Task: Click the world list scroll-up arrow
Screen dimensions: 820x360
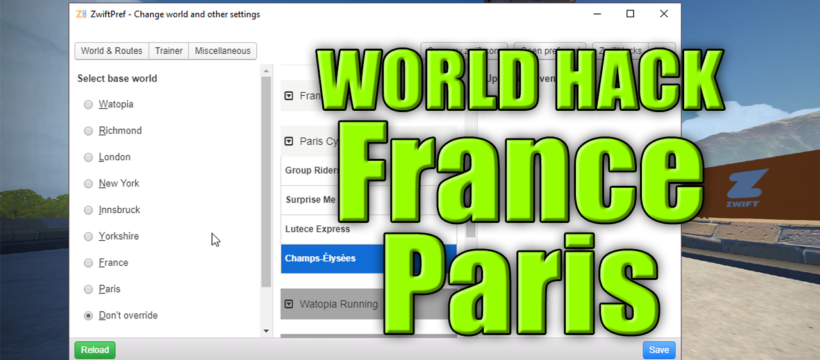Action: pyautogui.click(x=266, y=71)
